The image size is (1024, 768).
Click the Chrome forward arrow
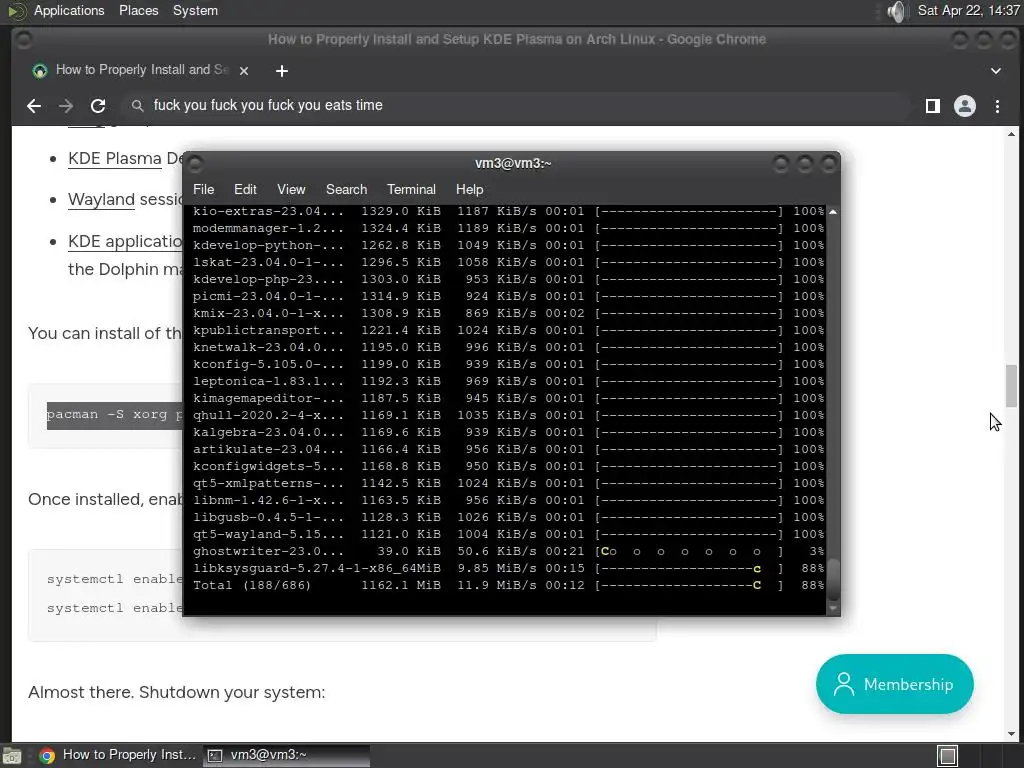coord(66,106)
